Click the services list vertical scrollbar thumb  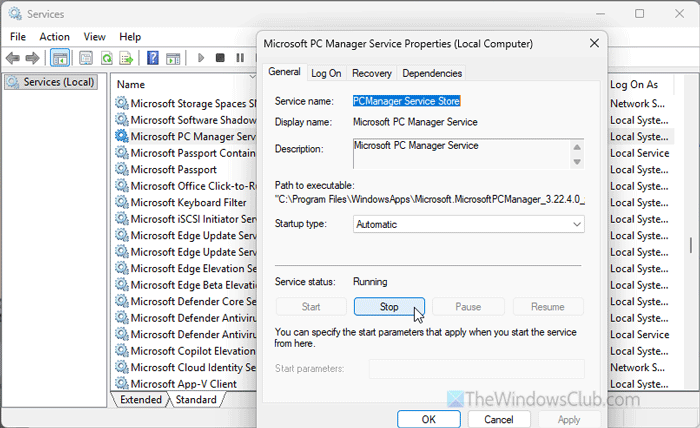tap(691, 245)
